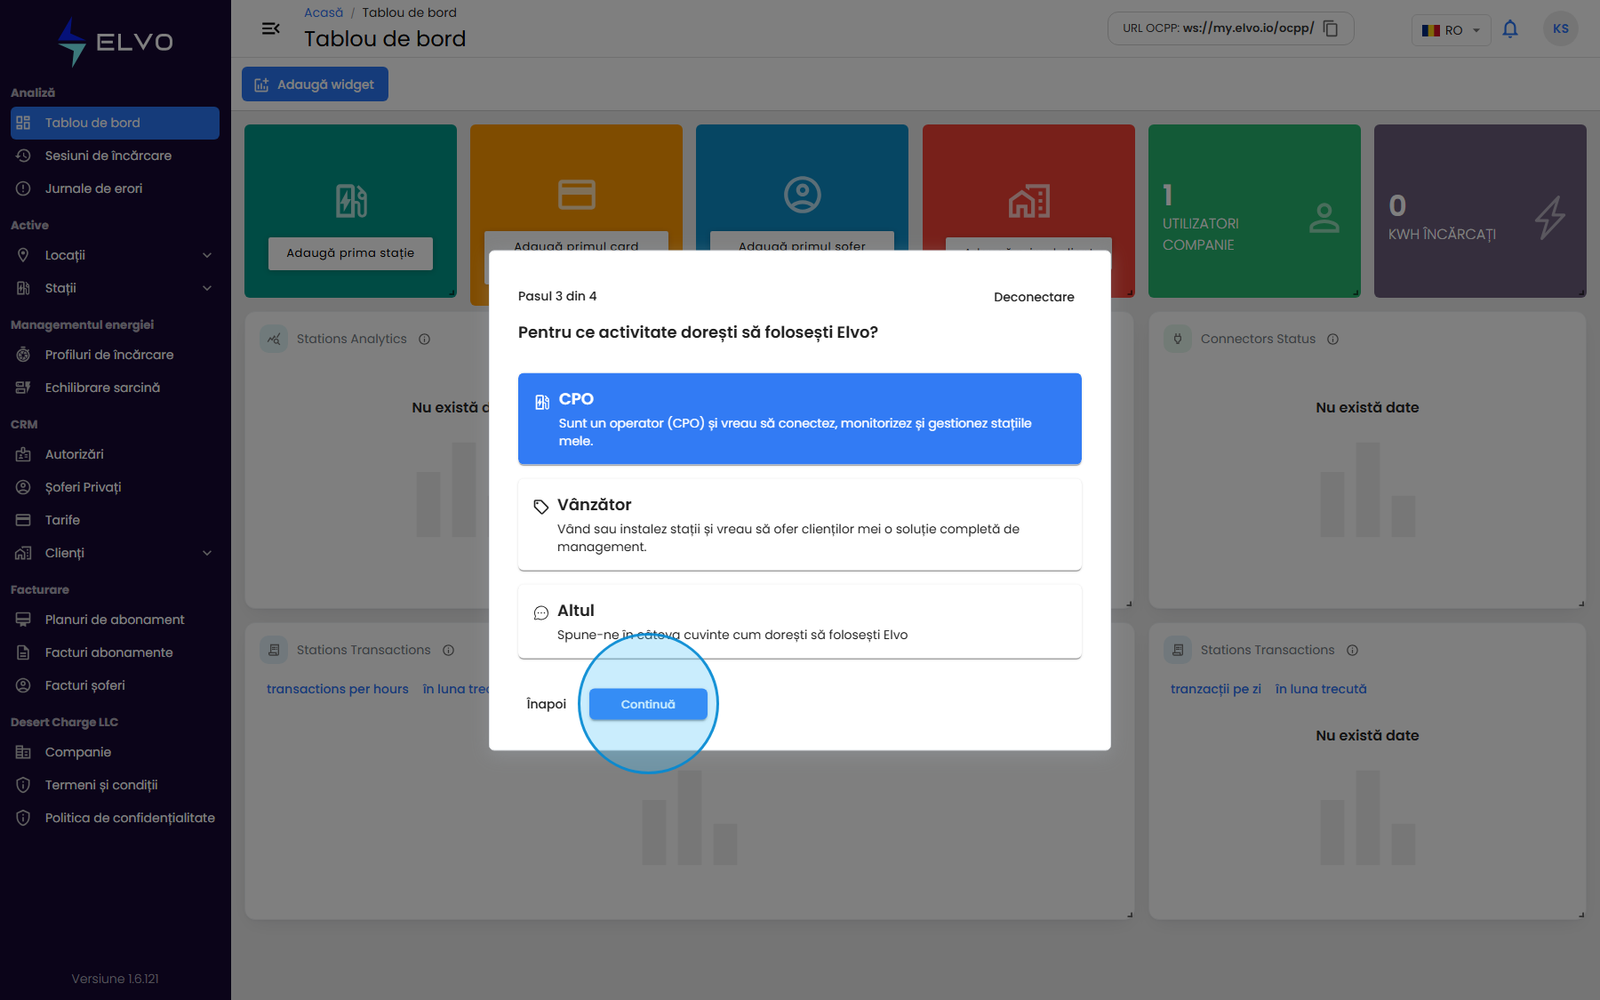Click Înapoi to go back

(x=546, y=705)
